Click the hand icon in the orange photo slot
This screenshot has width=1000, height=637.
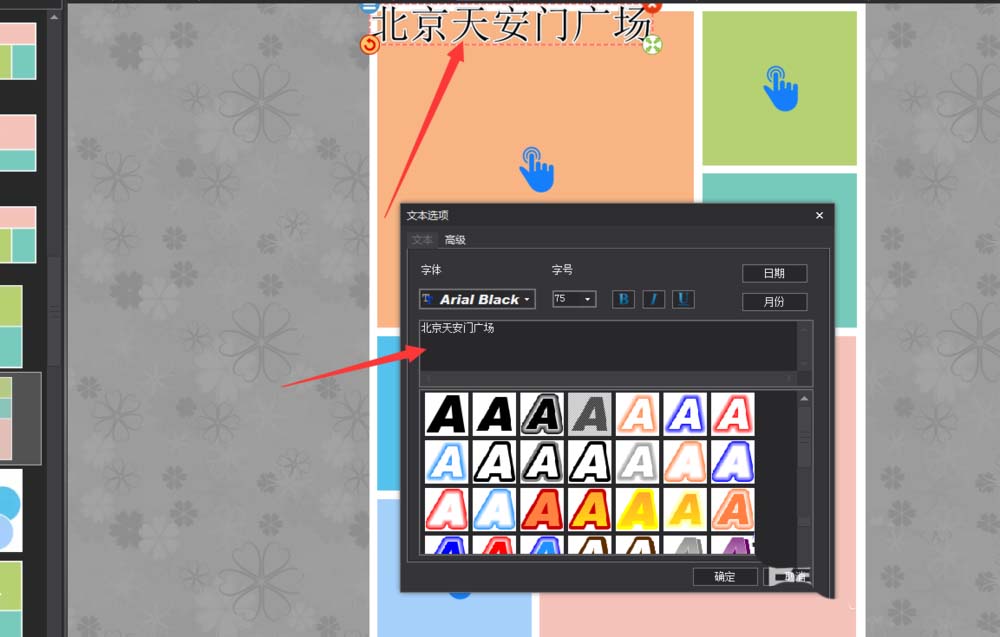coord(536,170)
